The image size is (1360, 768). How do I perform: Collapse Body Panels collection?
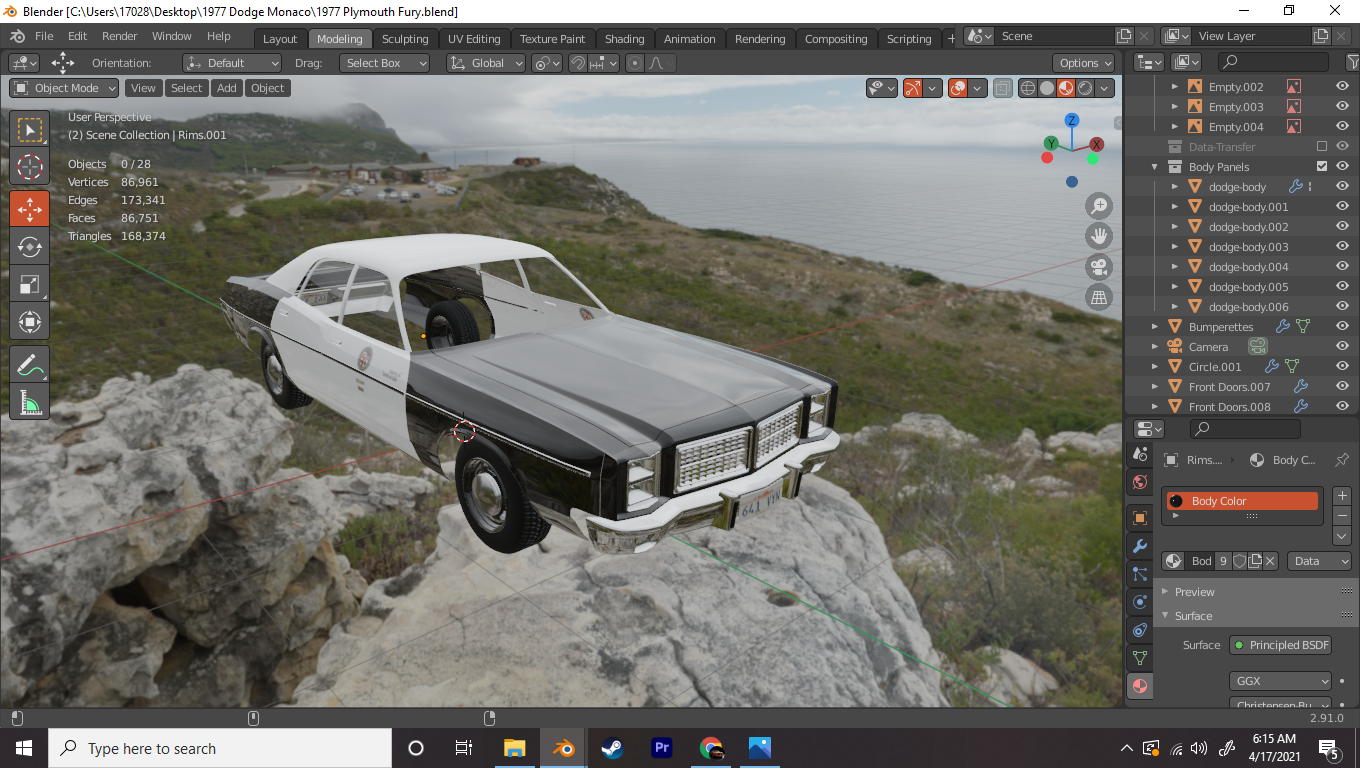pyautogui.click(x=1155, y=167)
